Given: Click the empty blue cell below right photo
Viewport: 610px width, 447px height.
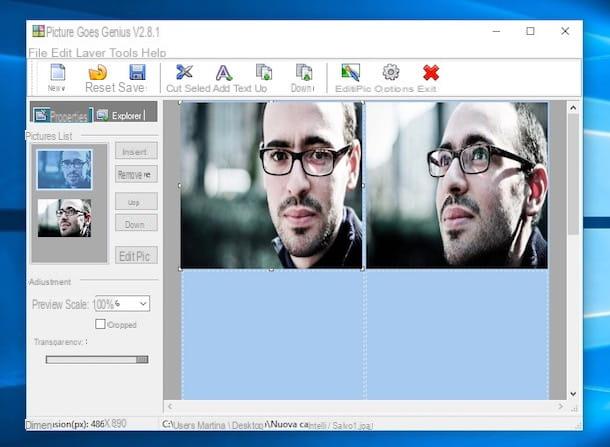Looking at the screenshot, I should (458, 335).
